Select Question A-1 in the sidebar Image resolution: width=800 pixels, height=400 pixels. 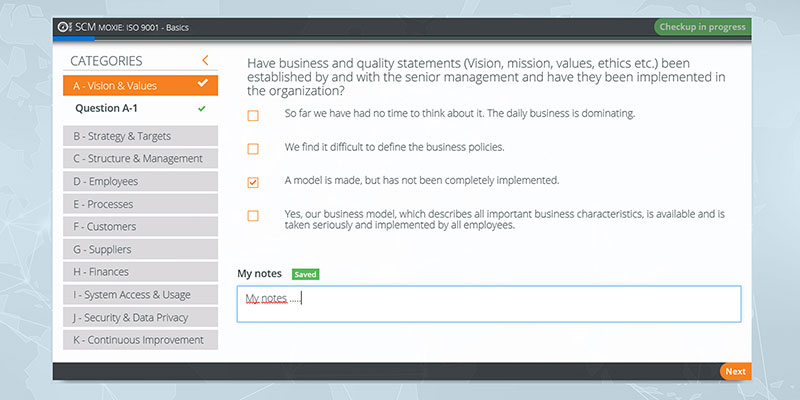[x=106, y=108]
